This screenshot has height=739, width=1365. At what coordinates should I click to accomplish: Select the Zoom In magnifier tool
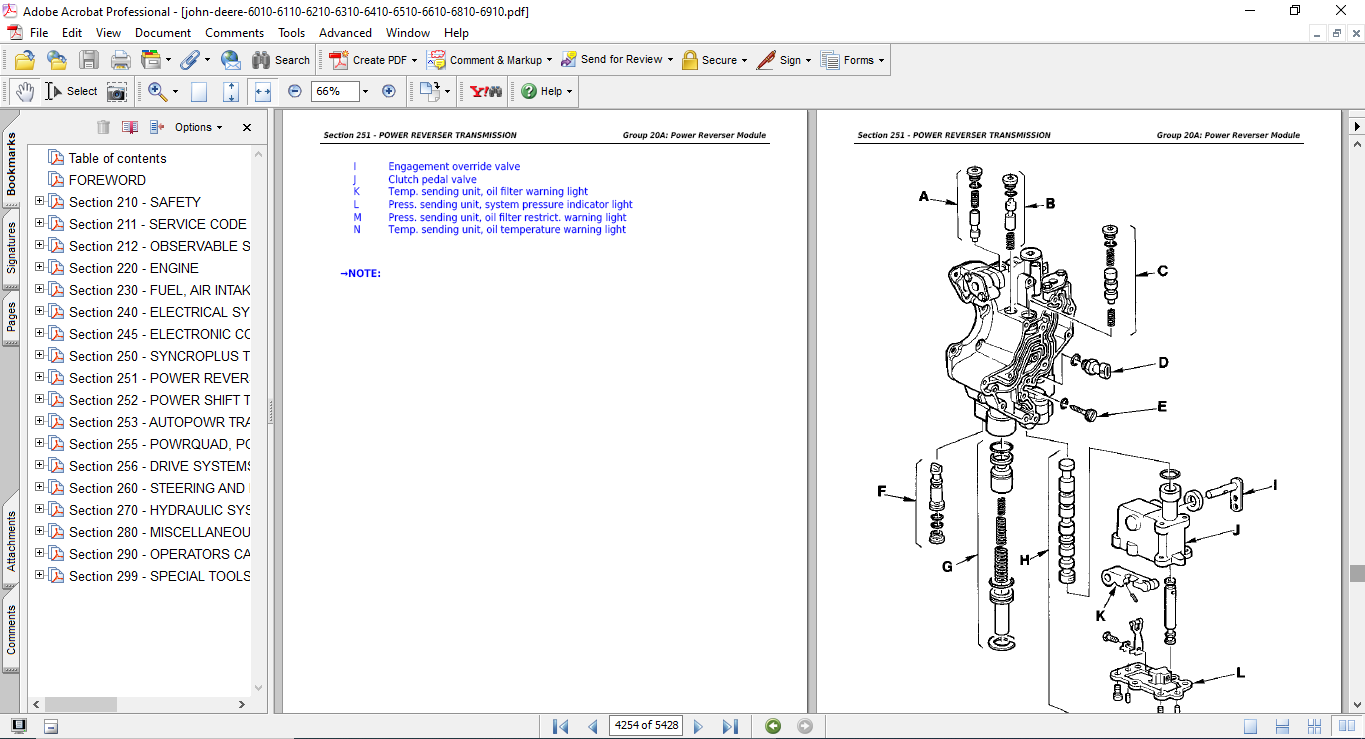pos(156,91)
